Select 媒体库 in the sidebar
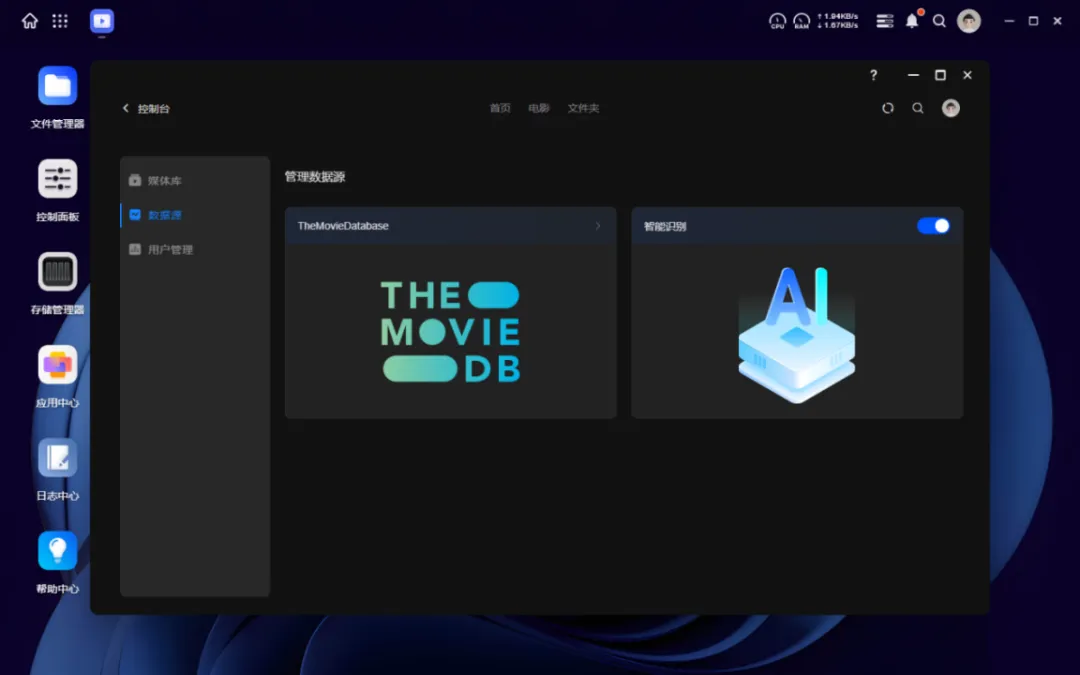The width and height of the screenshot is (1080, 675). click(164, 181)
